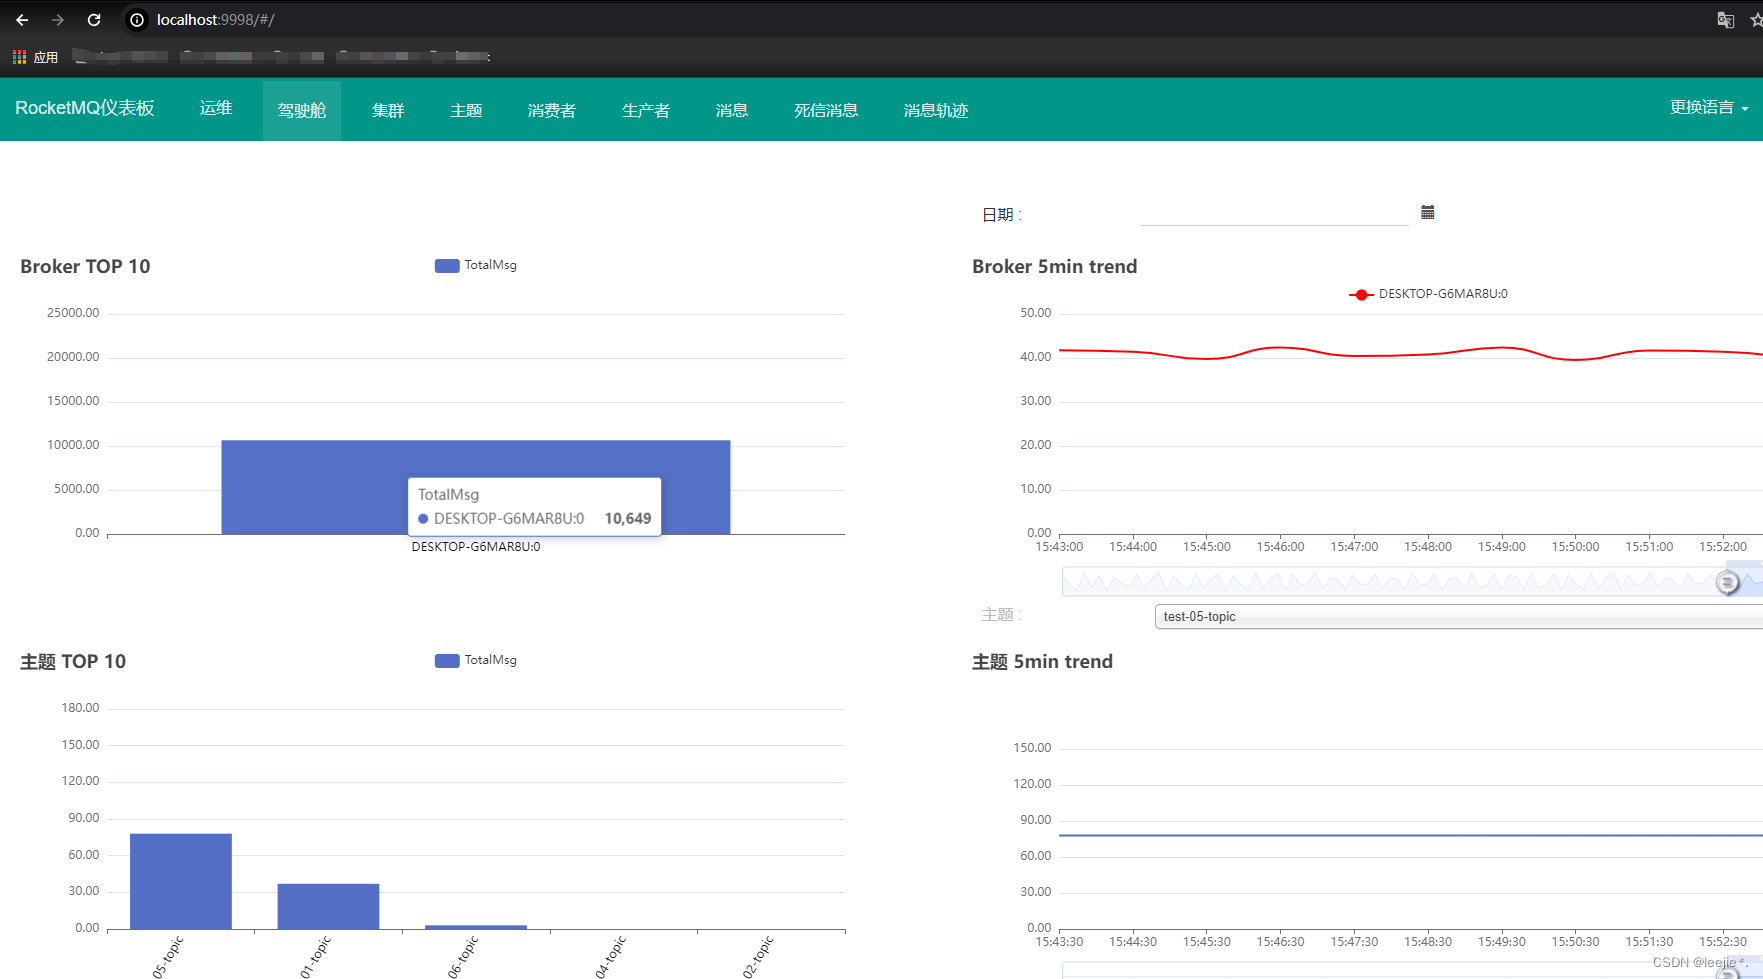Click the Broker trend zoom slider handle

pyautogui.click(x=1727, y=582)
